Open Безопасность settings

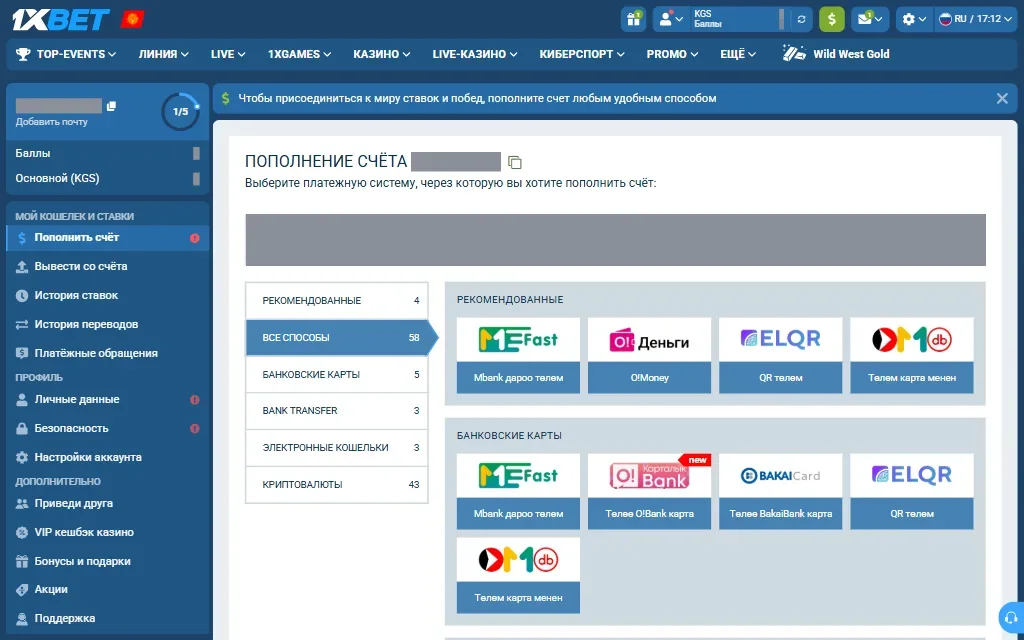(x=108, y=428)
